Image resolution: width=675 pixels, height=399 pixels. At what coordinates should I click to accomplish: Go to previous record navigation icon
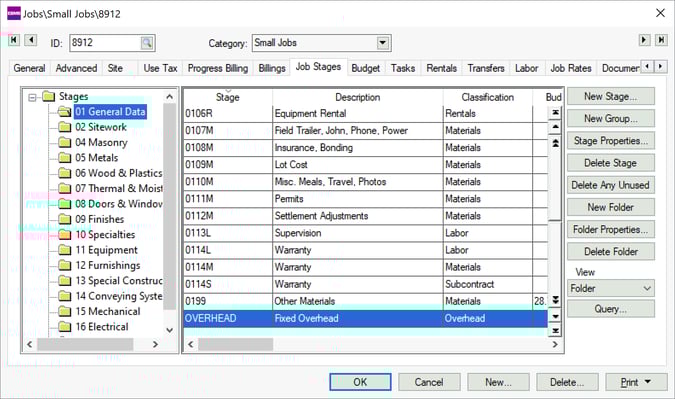pyautogui.click(x=31, y=40)
